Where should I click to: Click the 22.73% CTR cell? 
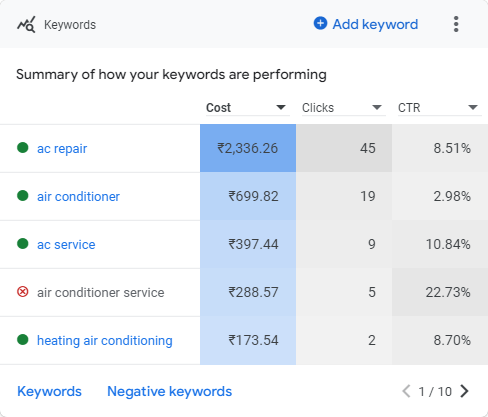pos(440,292)
